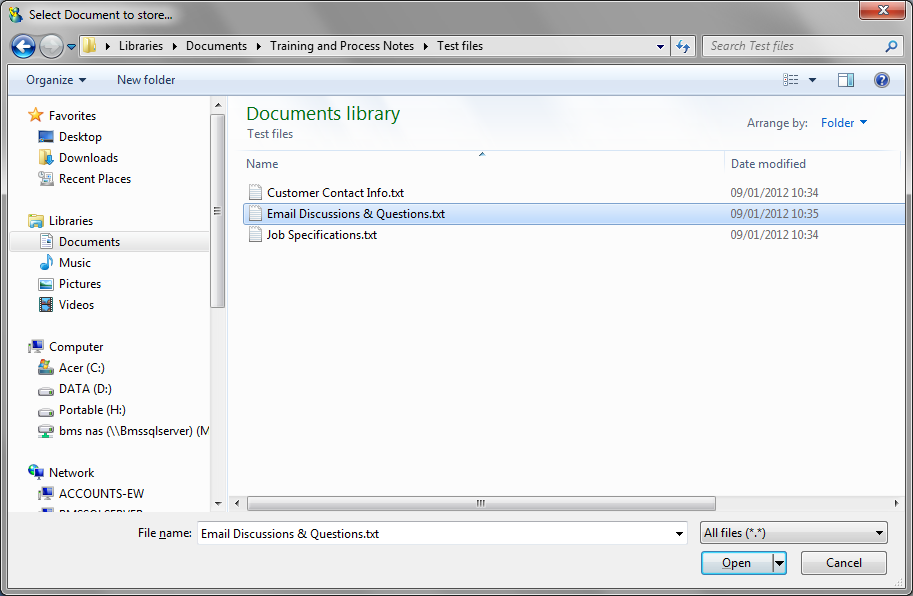Click Test files in the address path
The image size is (913, 596).
(460, 46)
